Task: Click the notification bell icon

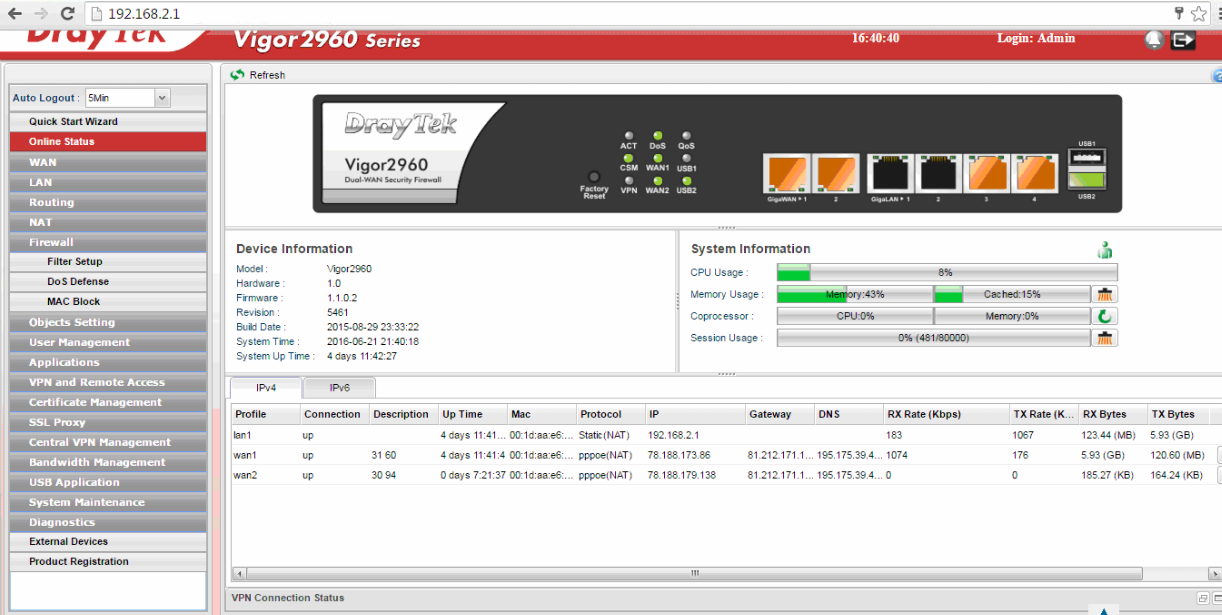Action: 1155,40
